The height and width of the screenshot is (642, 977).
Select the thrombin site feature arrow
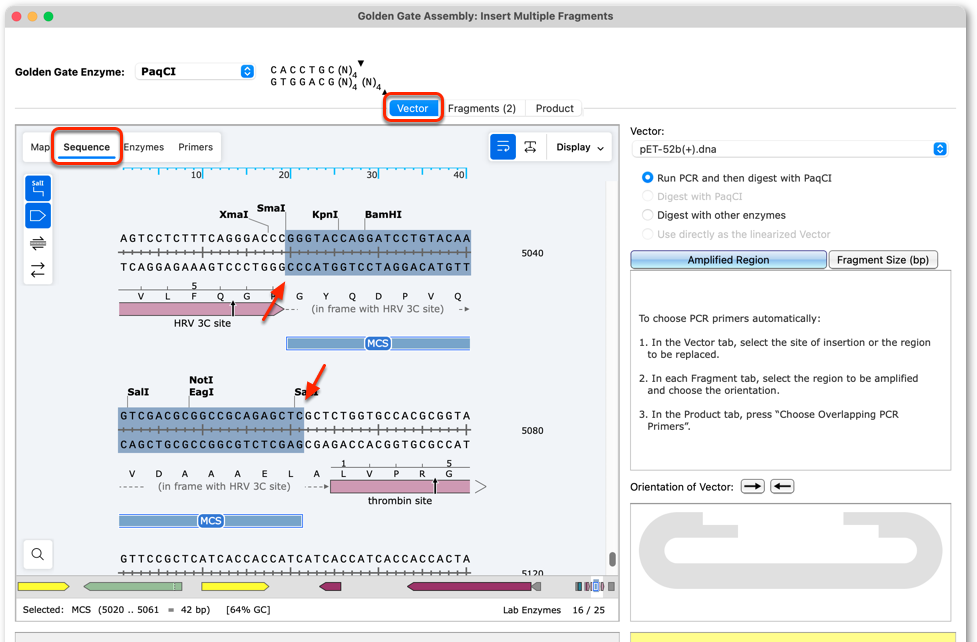[x=400, y=487]
